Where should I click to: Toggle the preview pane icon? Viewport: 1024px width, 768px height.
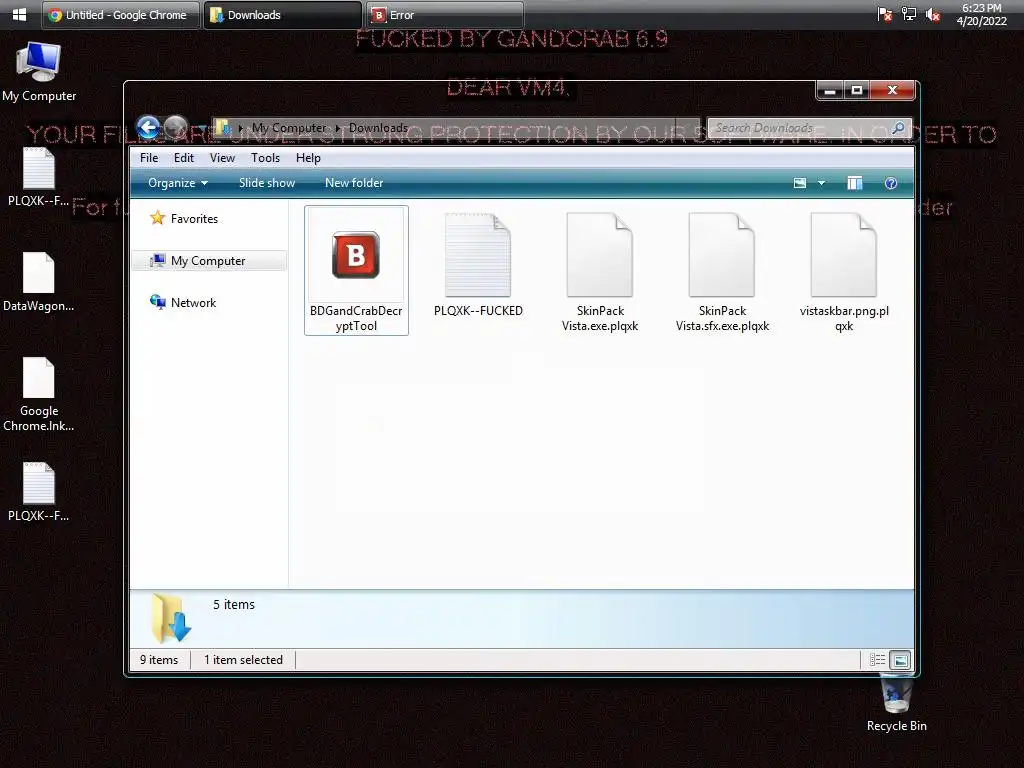click(854, 183)
